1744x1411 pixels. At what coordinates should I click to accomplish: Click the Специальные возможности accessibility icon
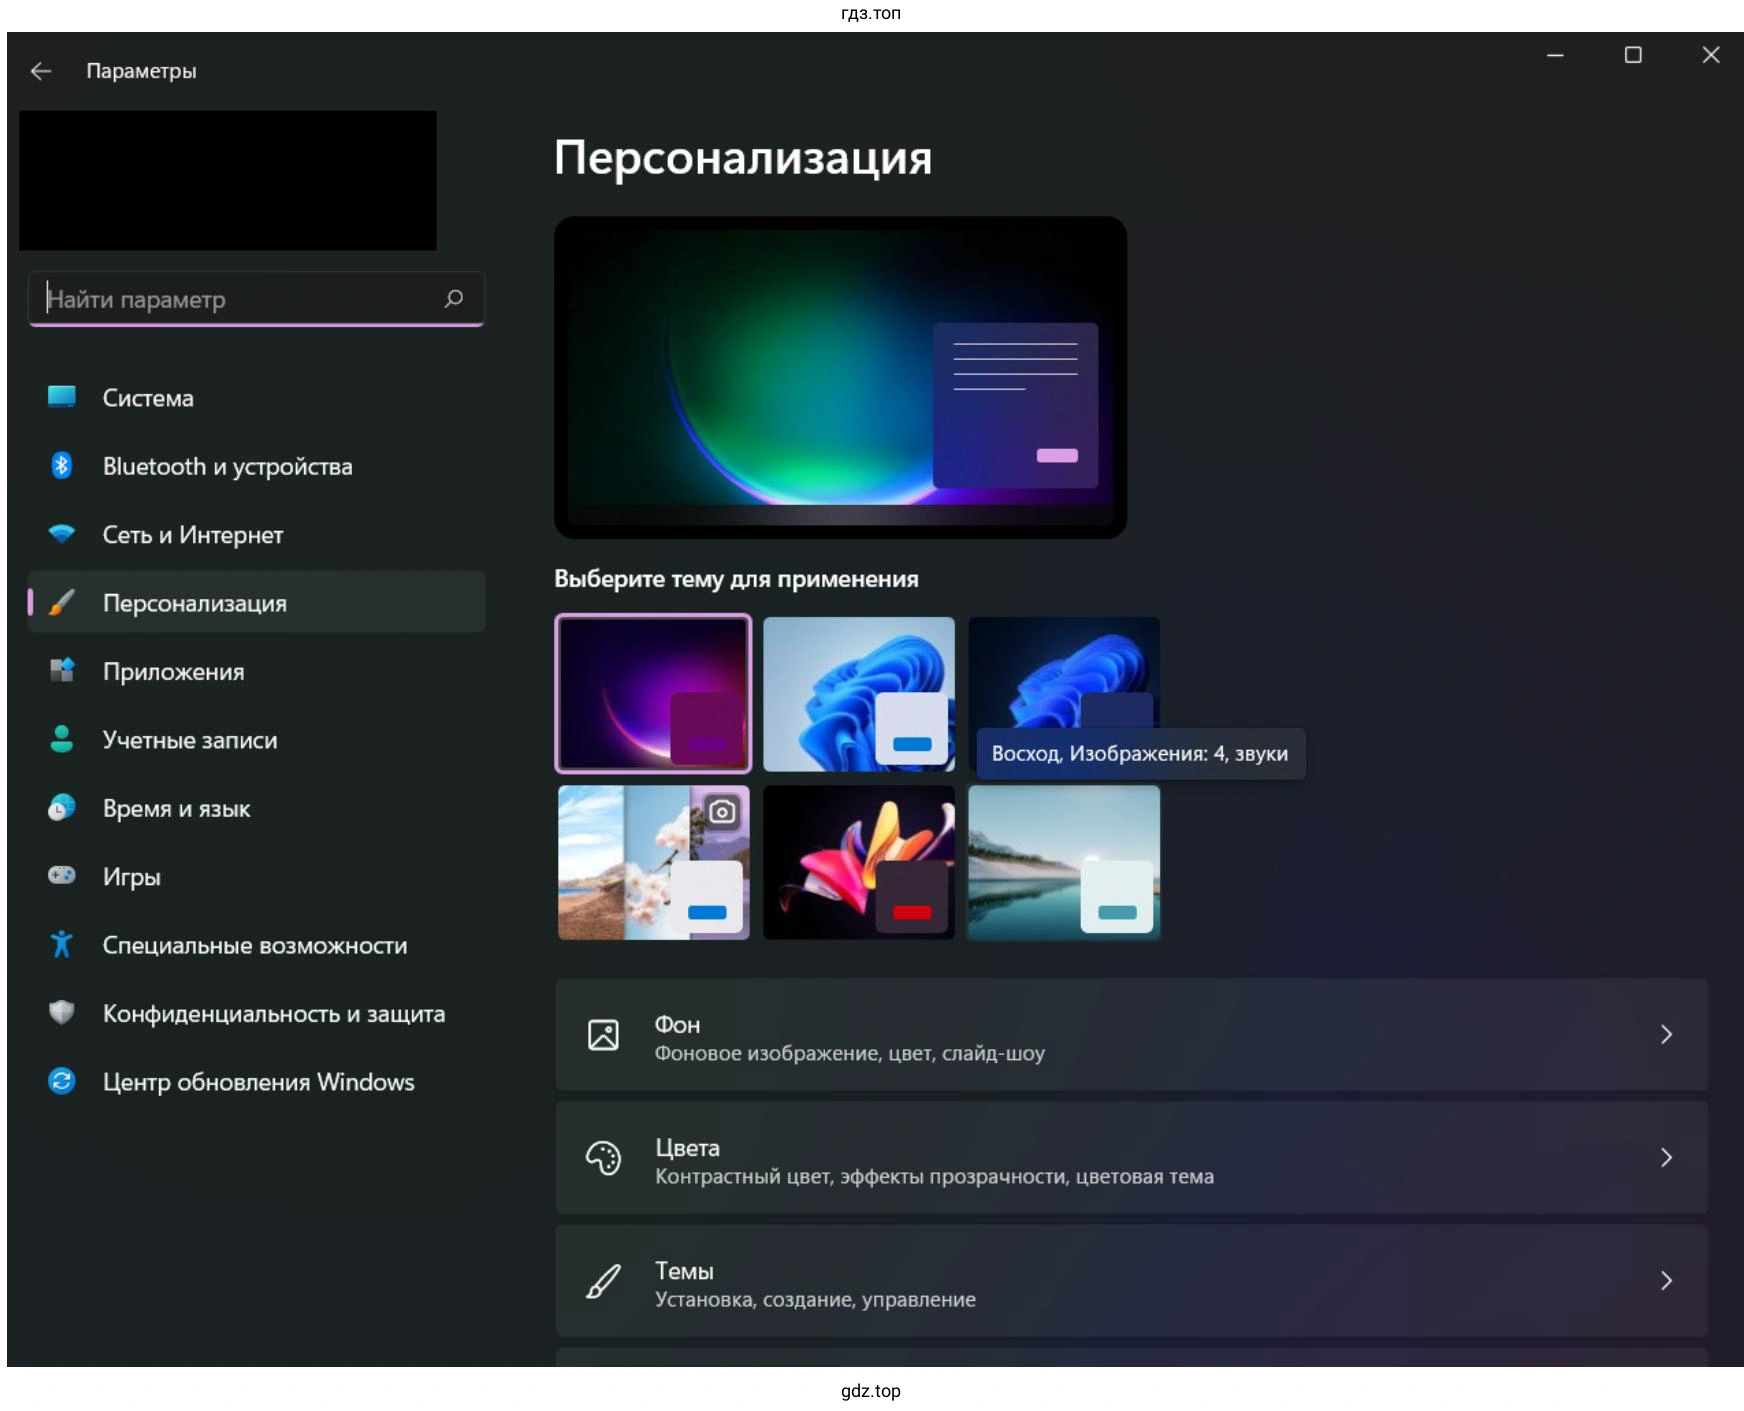click(x=62, y=944)
